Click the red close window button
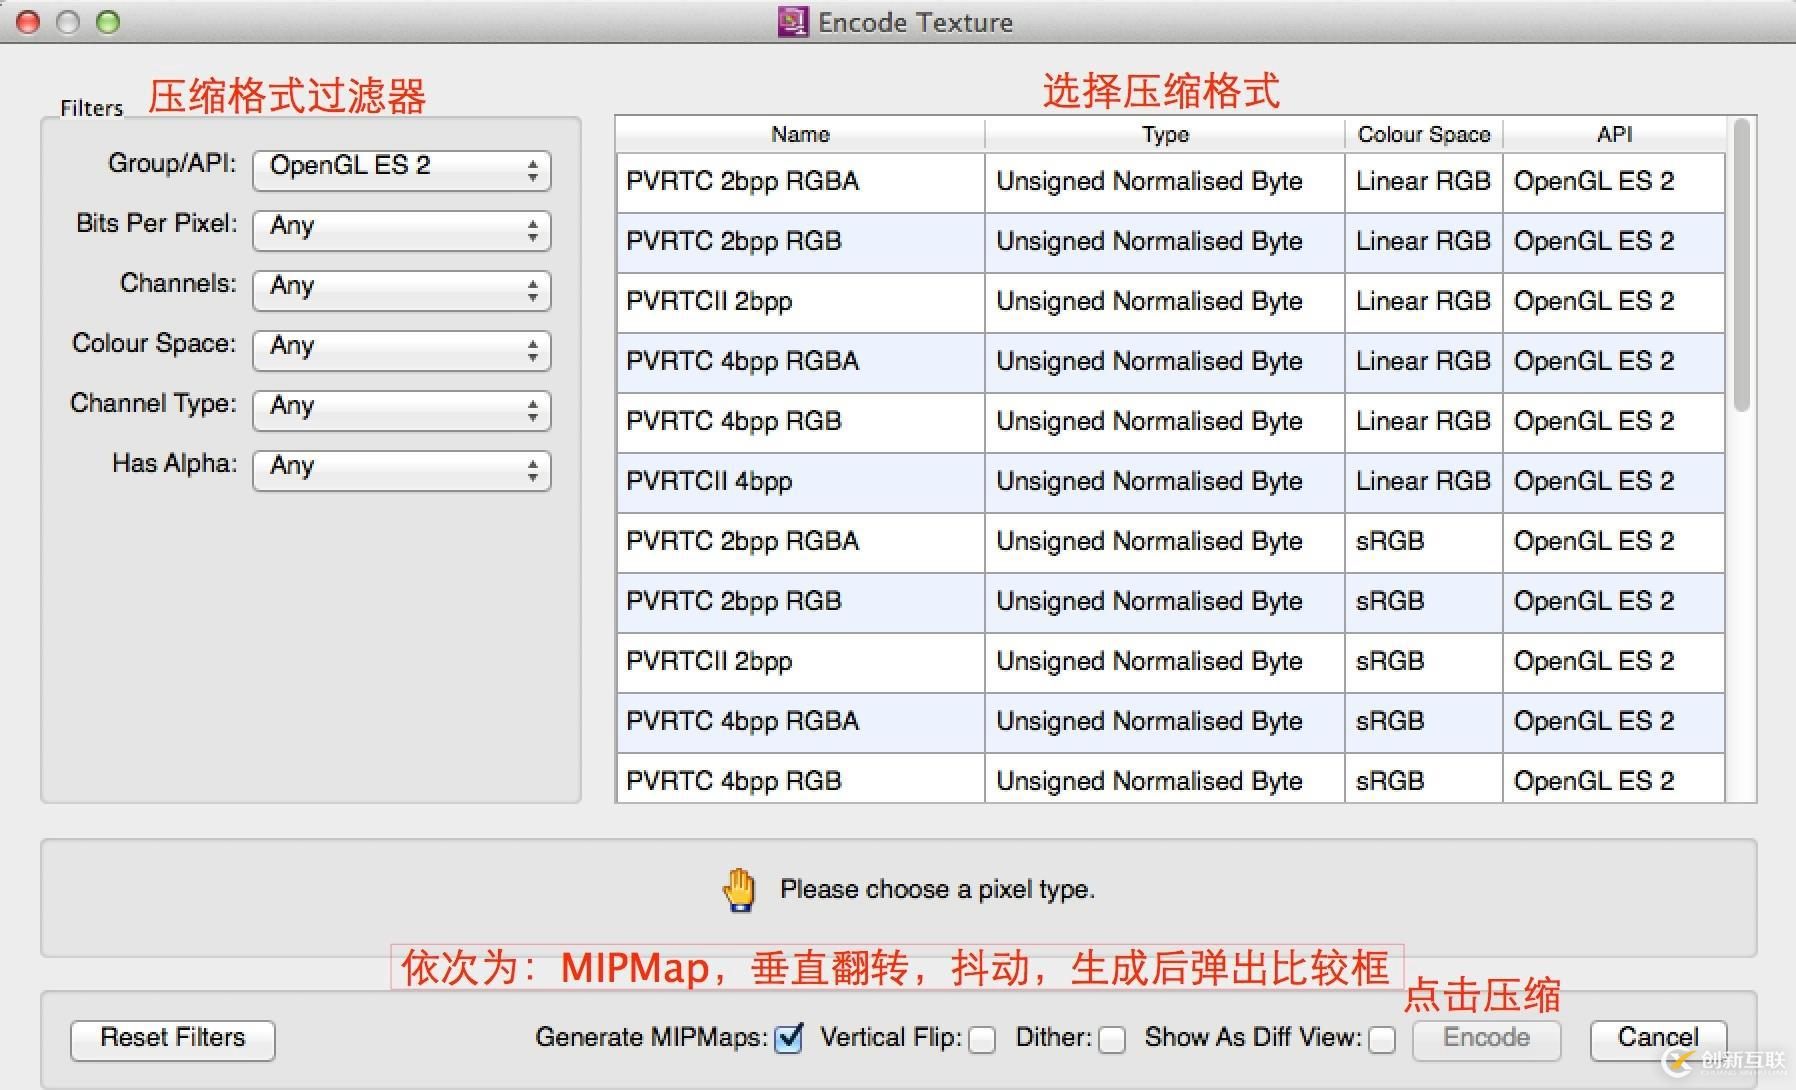1796x1090 pixels. pos(29,22)
